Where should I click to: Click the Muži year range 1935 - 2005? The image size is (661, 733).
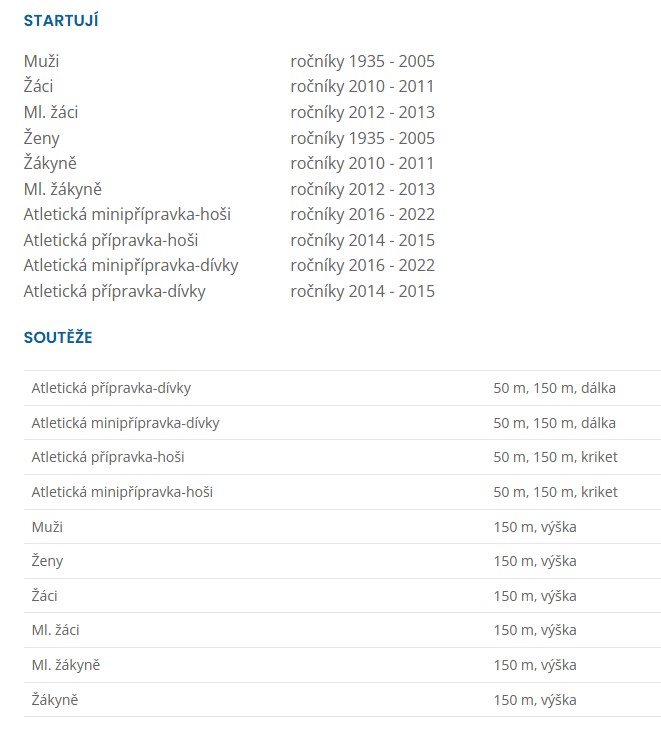coord(362,61)
